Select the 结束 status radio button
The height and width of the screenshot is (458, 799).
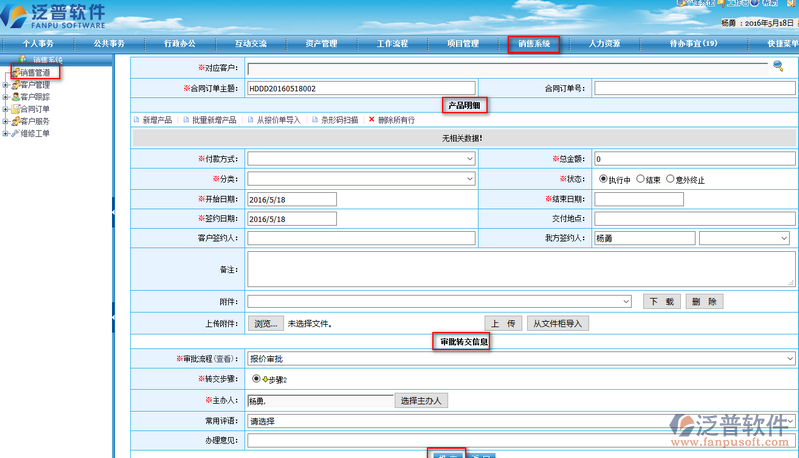(642, 179)
